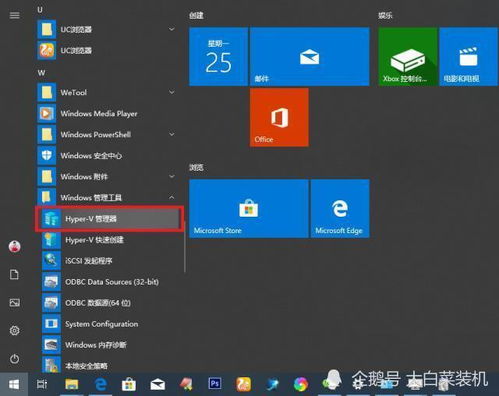Open the UC浏览器 app with orange icon
This screenshot has height=396, width=499.
point(107,50)
